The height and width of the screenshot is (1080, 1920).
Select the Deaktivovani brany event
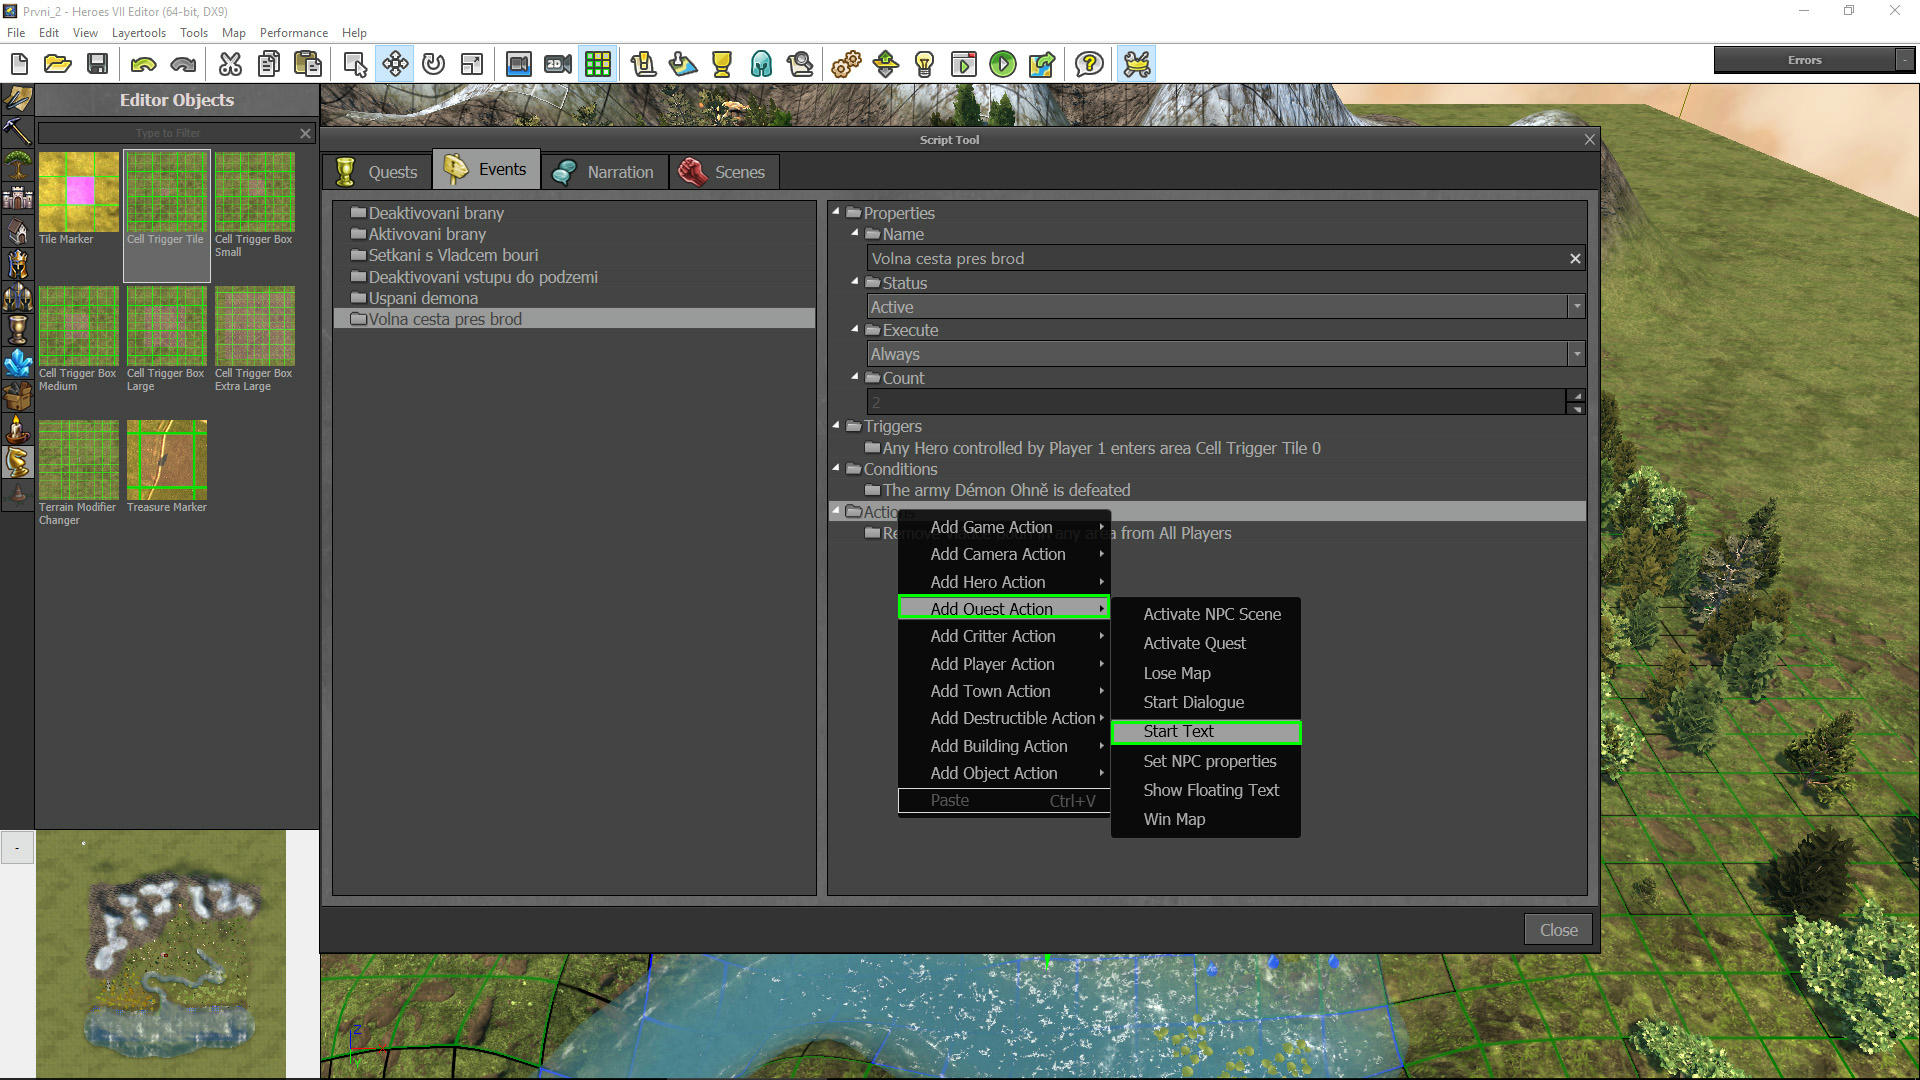click(x=574, y=213)
